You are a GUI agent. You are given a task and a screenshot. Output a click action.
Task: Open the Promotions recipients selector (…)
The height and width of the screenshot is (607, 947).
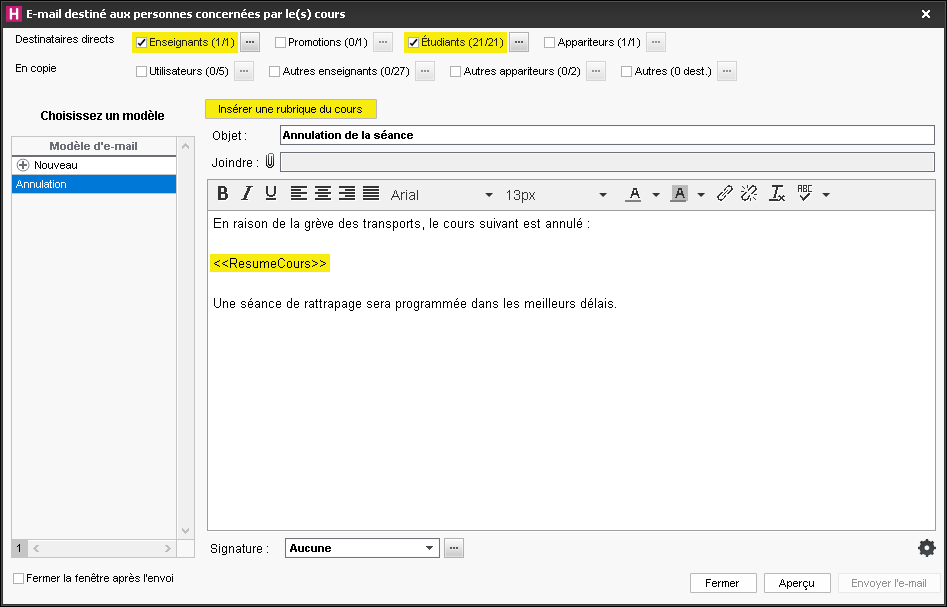(x=383, y=42)
